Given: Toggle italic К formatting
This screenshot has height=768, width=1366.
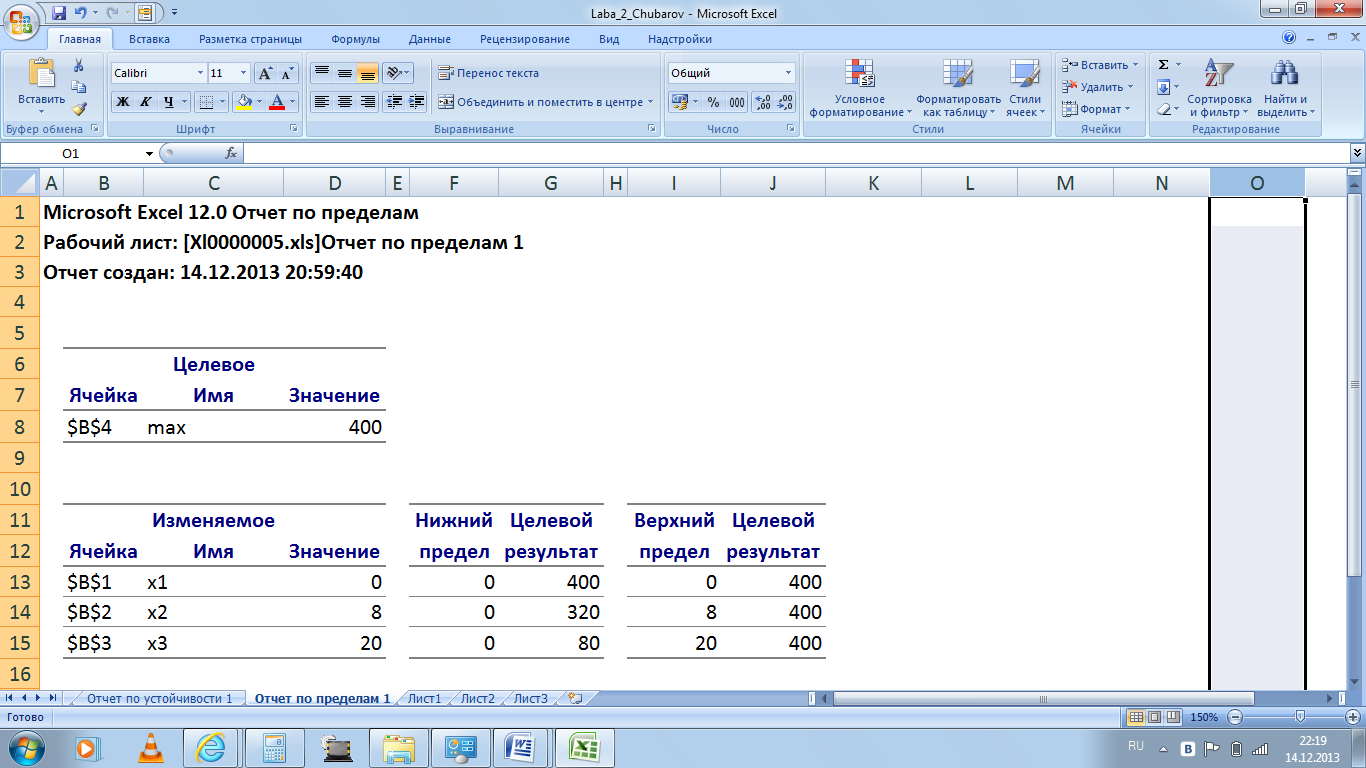Looking at the screenshot, I should click(x=146, y=102).
